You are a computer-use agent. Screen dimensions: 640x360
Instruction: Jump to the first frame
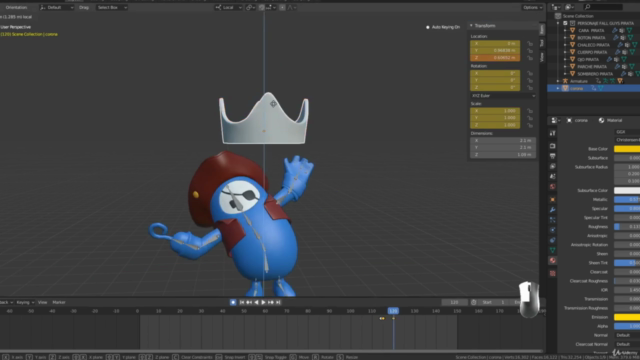[242, 302]
